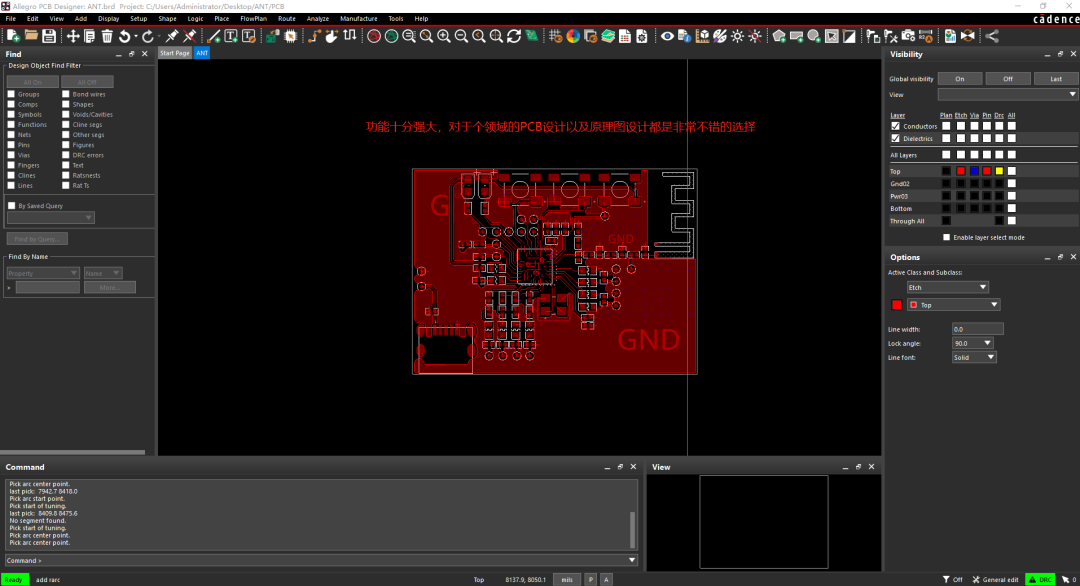Open the Name dropdown in Find By Name
Screen dimensions: 1080x586
103,273
